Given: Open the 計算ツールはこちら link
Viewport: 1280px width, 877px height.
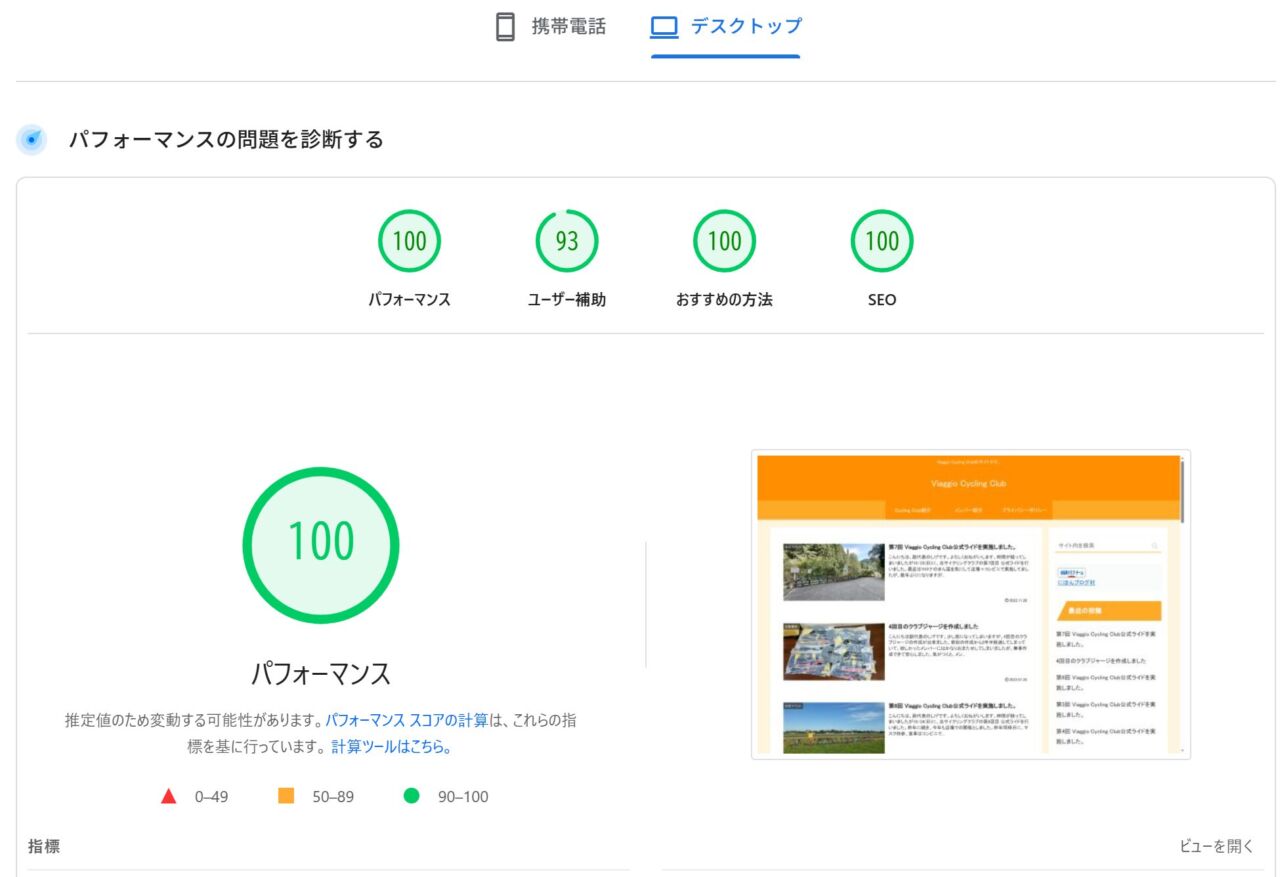Looking at the screenshot, I should (391, 747).
